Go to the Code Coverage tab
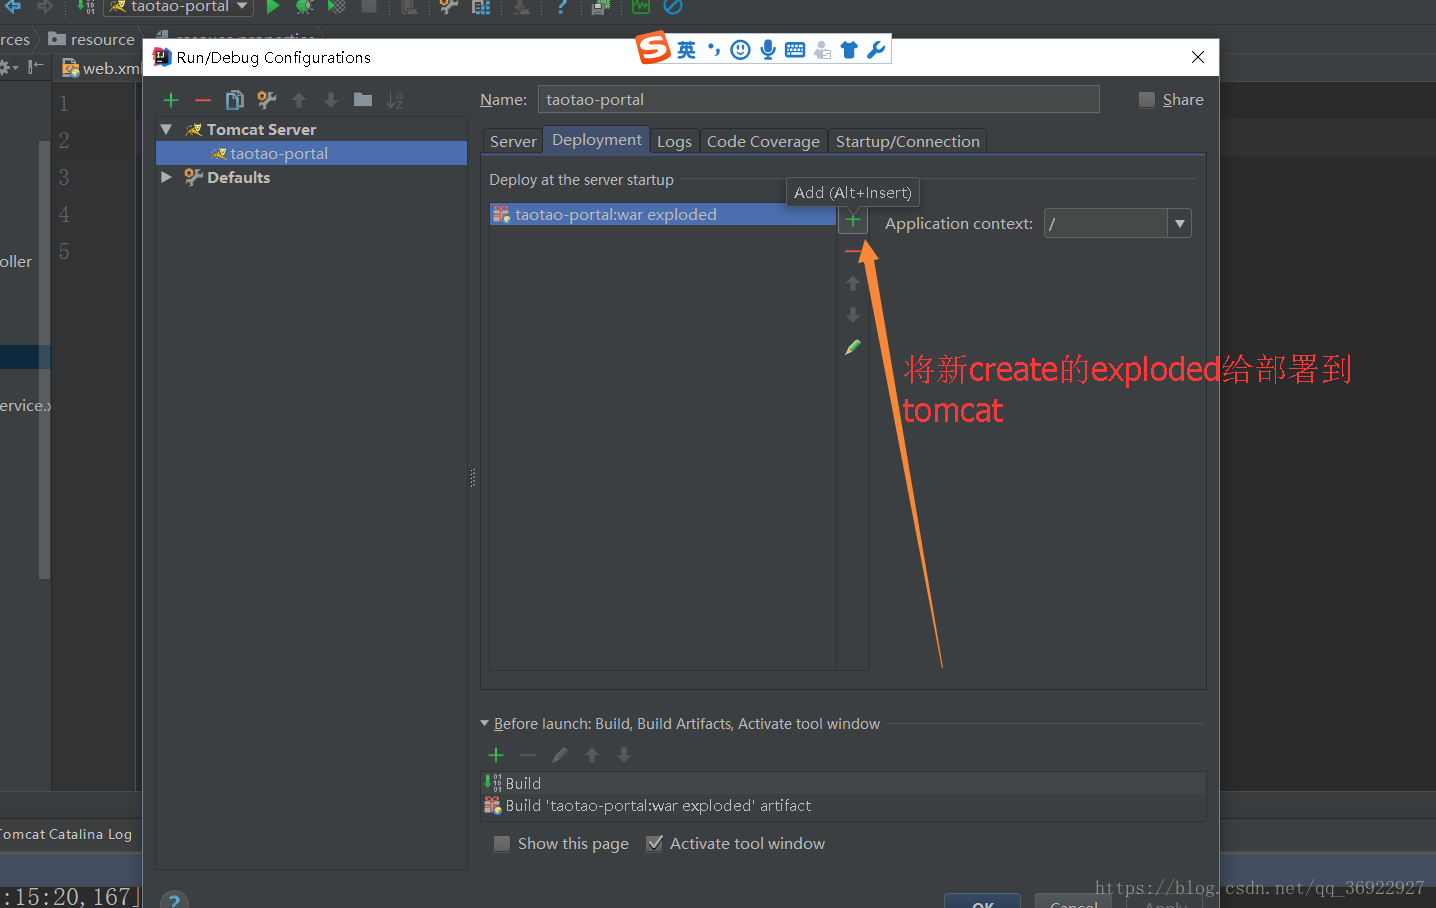 pyautogui.click(x=763, y=141)
